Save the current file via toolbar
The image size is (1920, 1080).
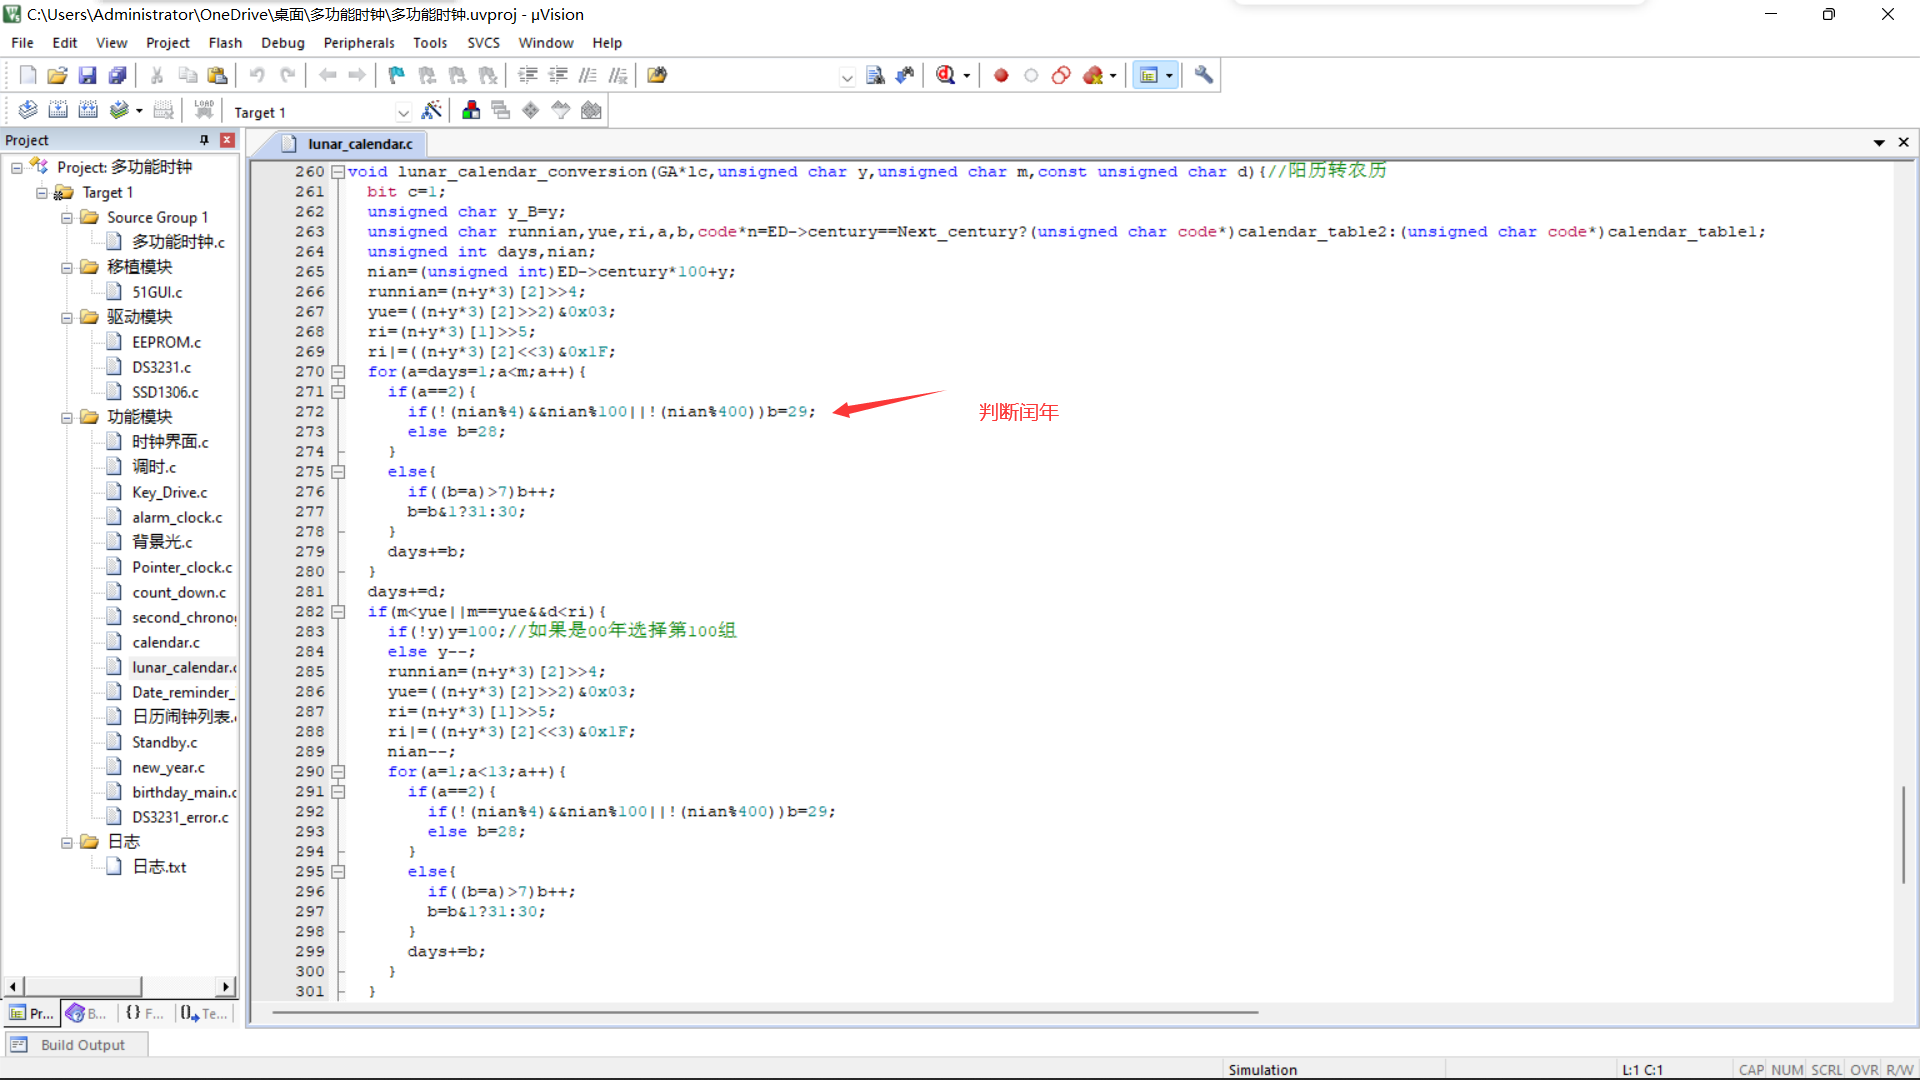[x=87, y=75]
